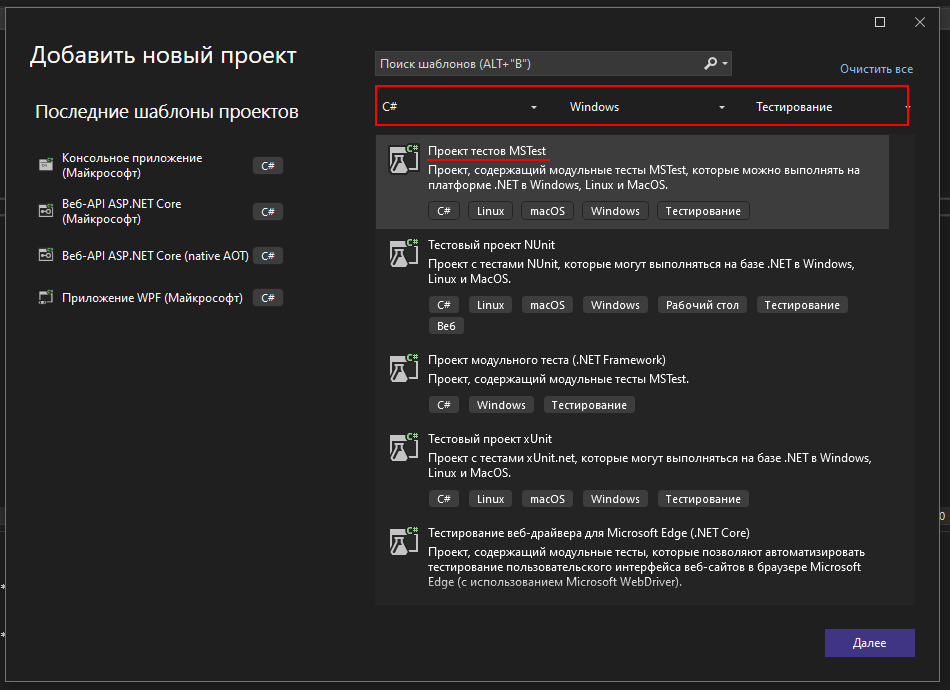Open the Тестирование project type dropdown
The image size is (950, 690).
pos(830,107)
